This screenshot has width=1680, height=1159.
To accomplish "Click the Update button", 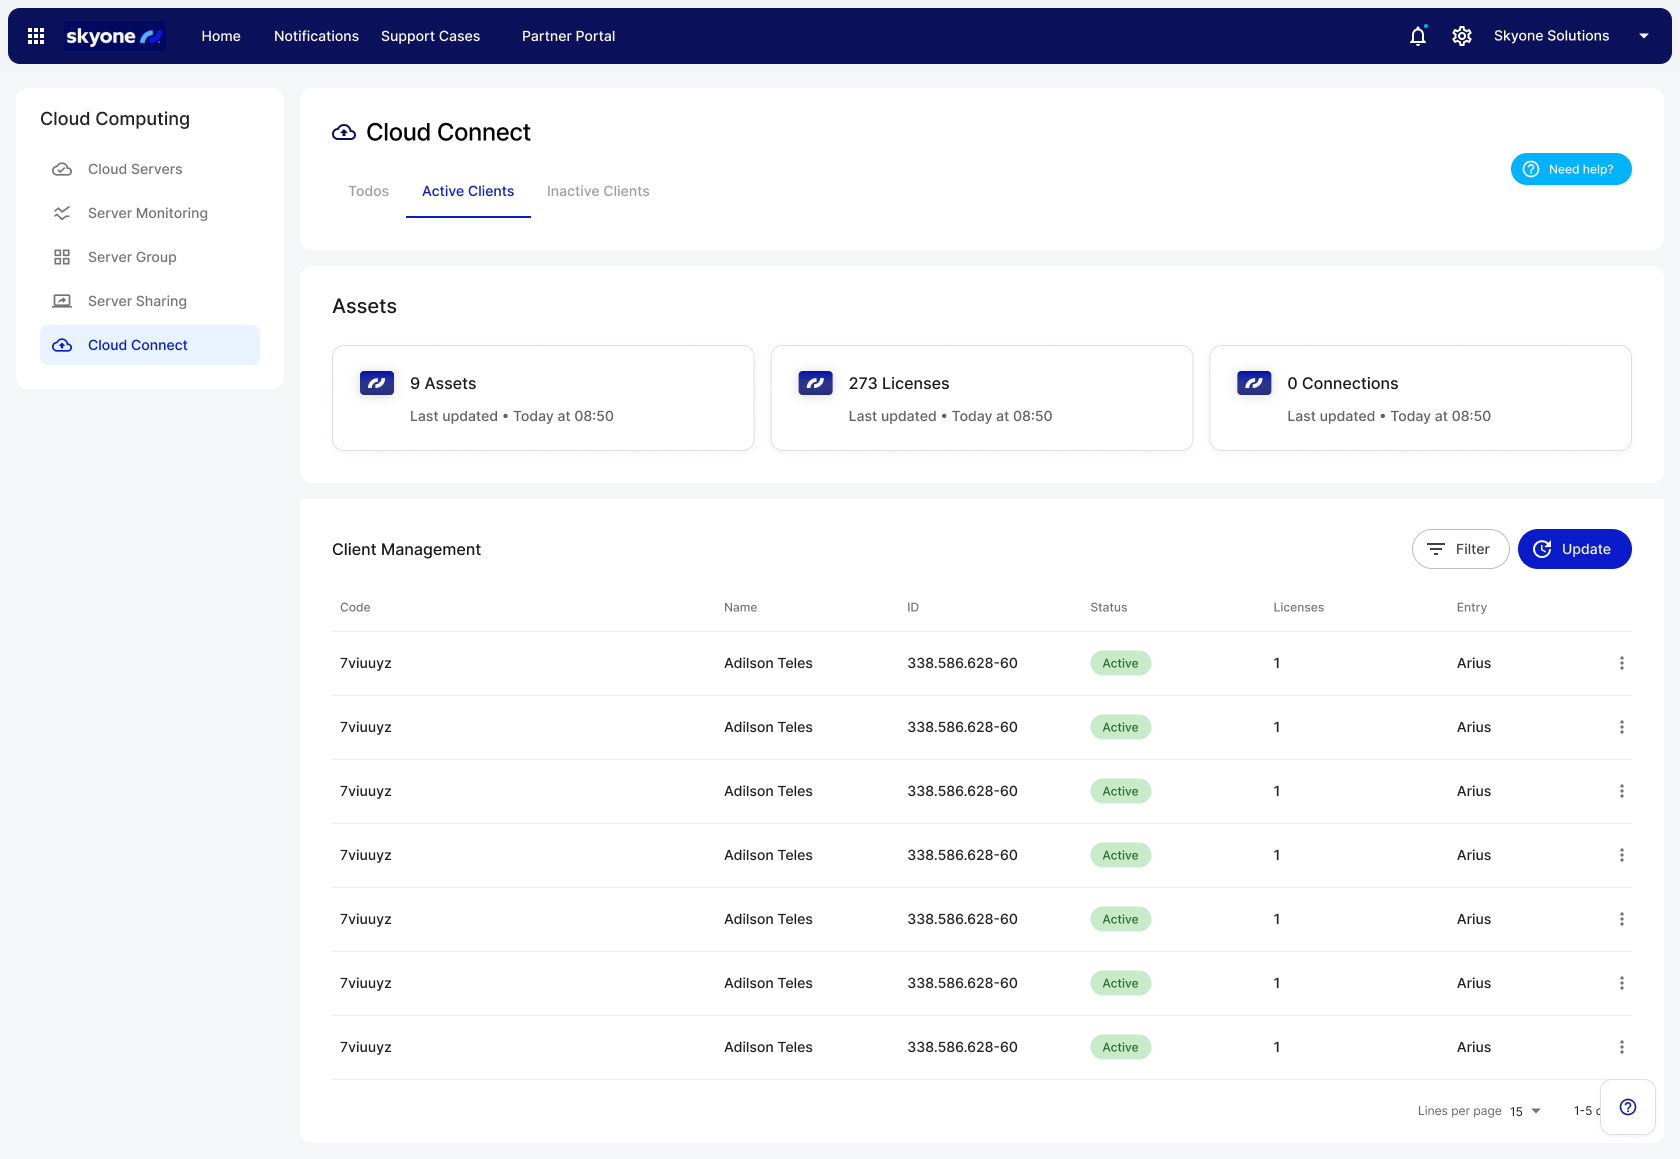I will pos(1574,549).
